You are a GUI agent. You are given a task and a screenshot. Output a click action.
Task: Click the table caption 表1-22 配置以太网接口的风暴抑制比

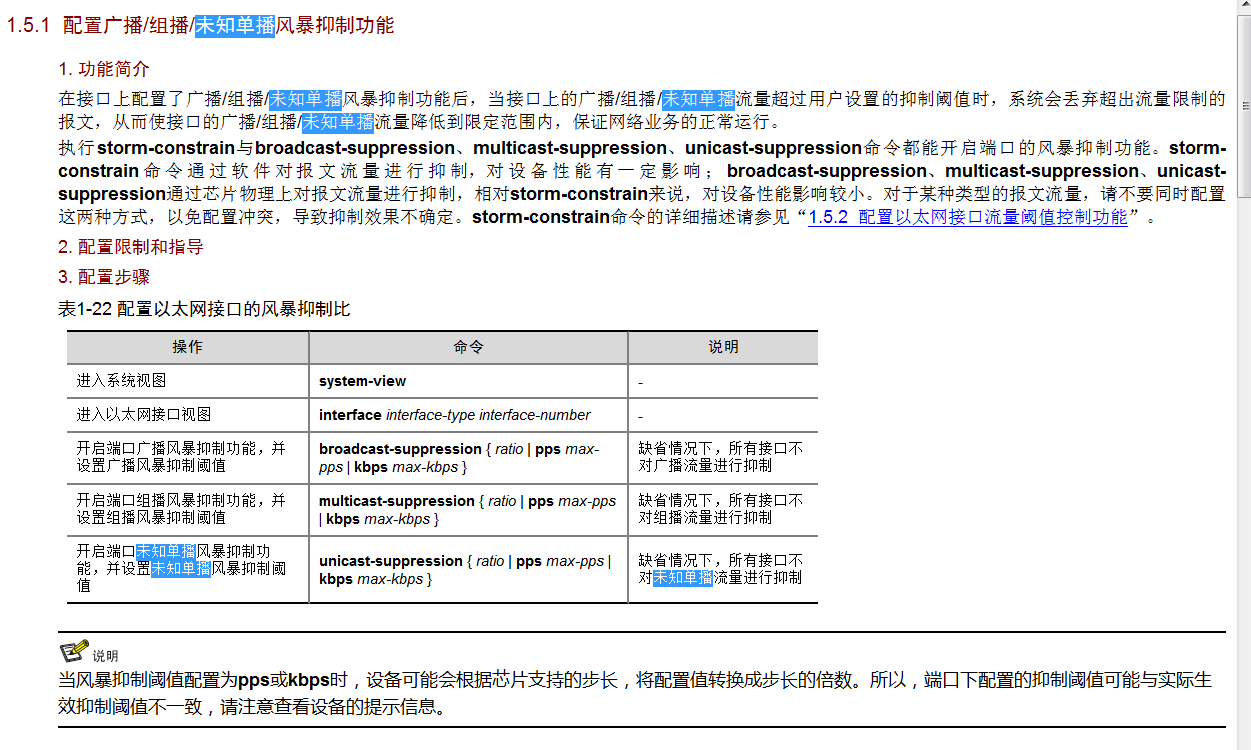coord(204,309)
